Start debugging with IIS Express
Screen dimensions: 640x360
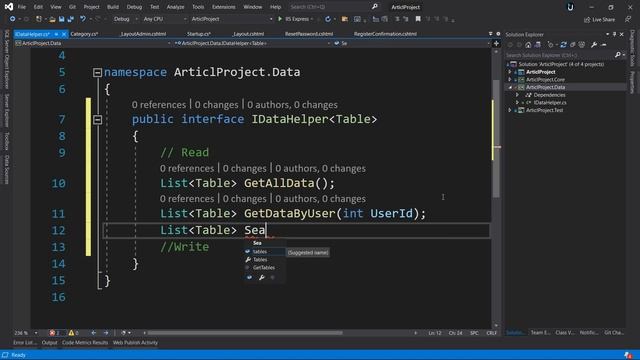tap(294, 19)
